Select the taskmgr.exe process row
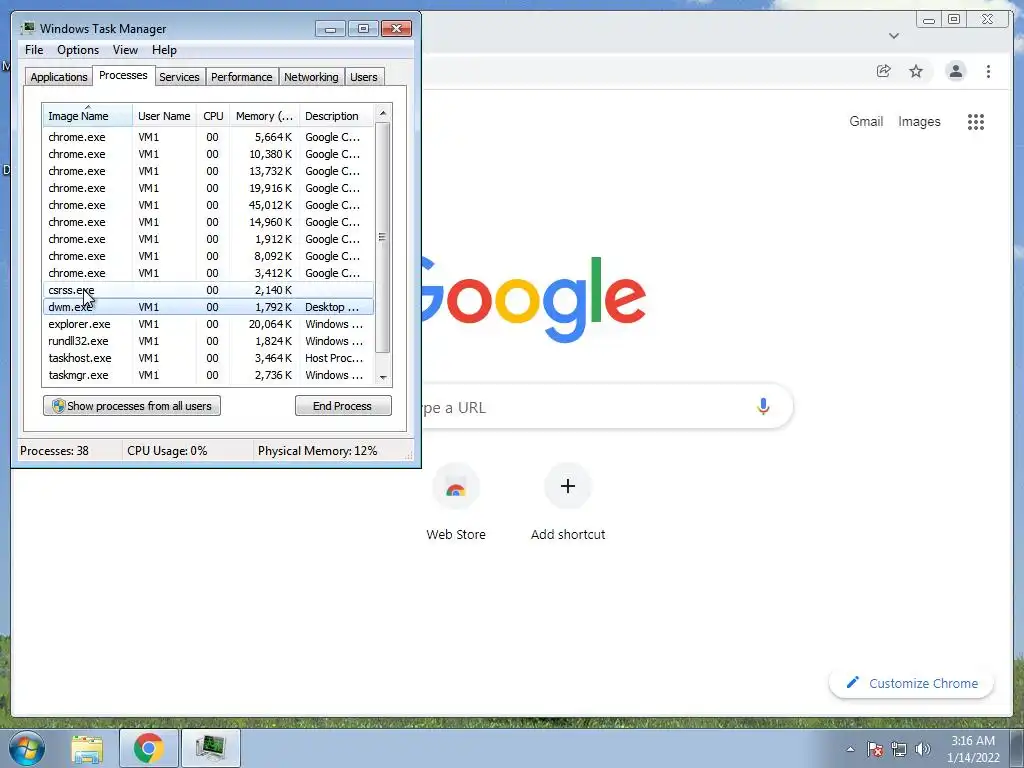The height and width of the screenshot is (768, 1024). coord(209,375)
